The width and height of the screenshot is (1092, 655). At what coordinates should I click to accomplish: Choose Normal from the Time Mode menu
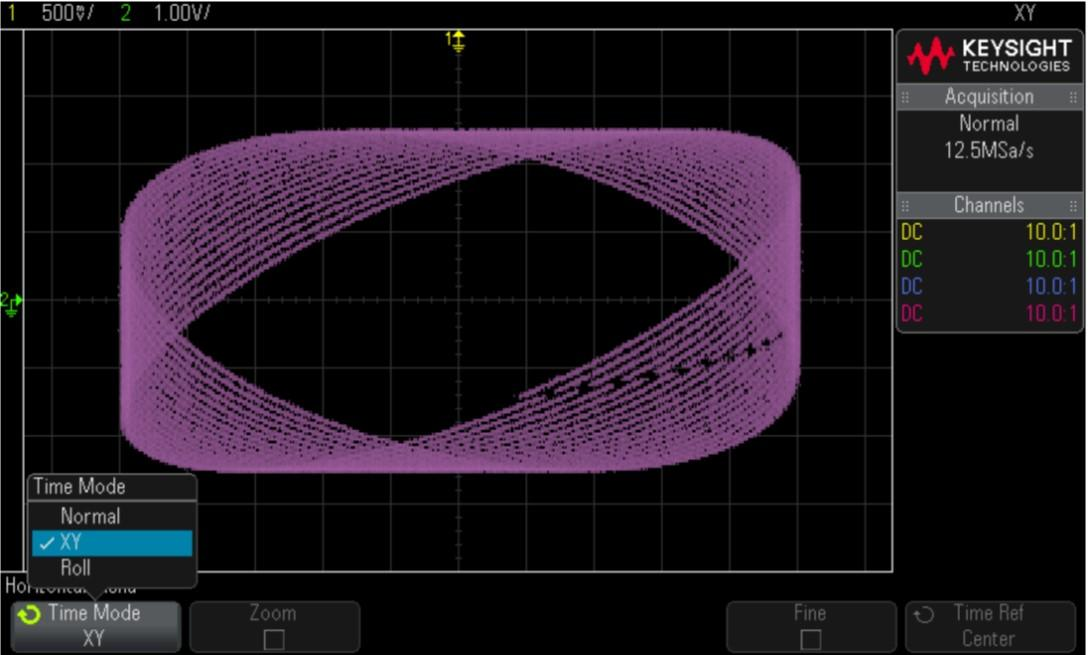click(90, 517)
